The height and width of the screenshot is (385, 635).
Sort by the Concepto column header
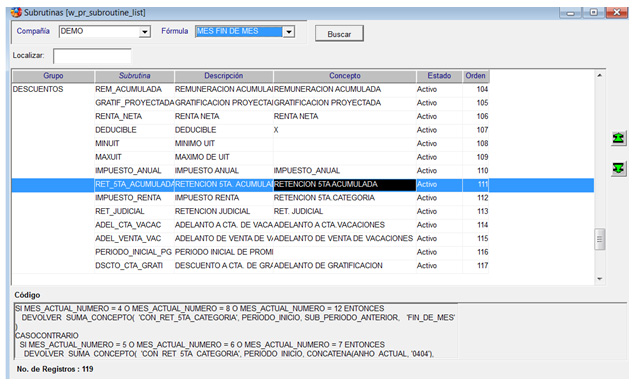345,76
